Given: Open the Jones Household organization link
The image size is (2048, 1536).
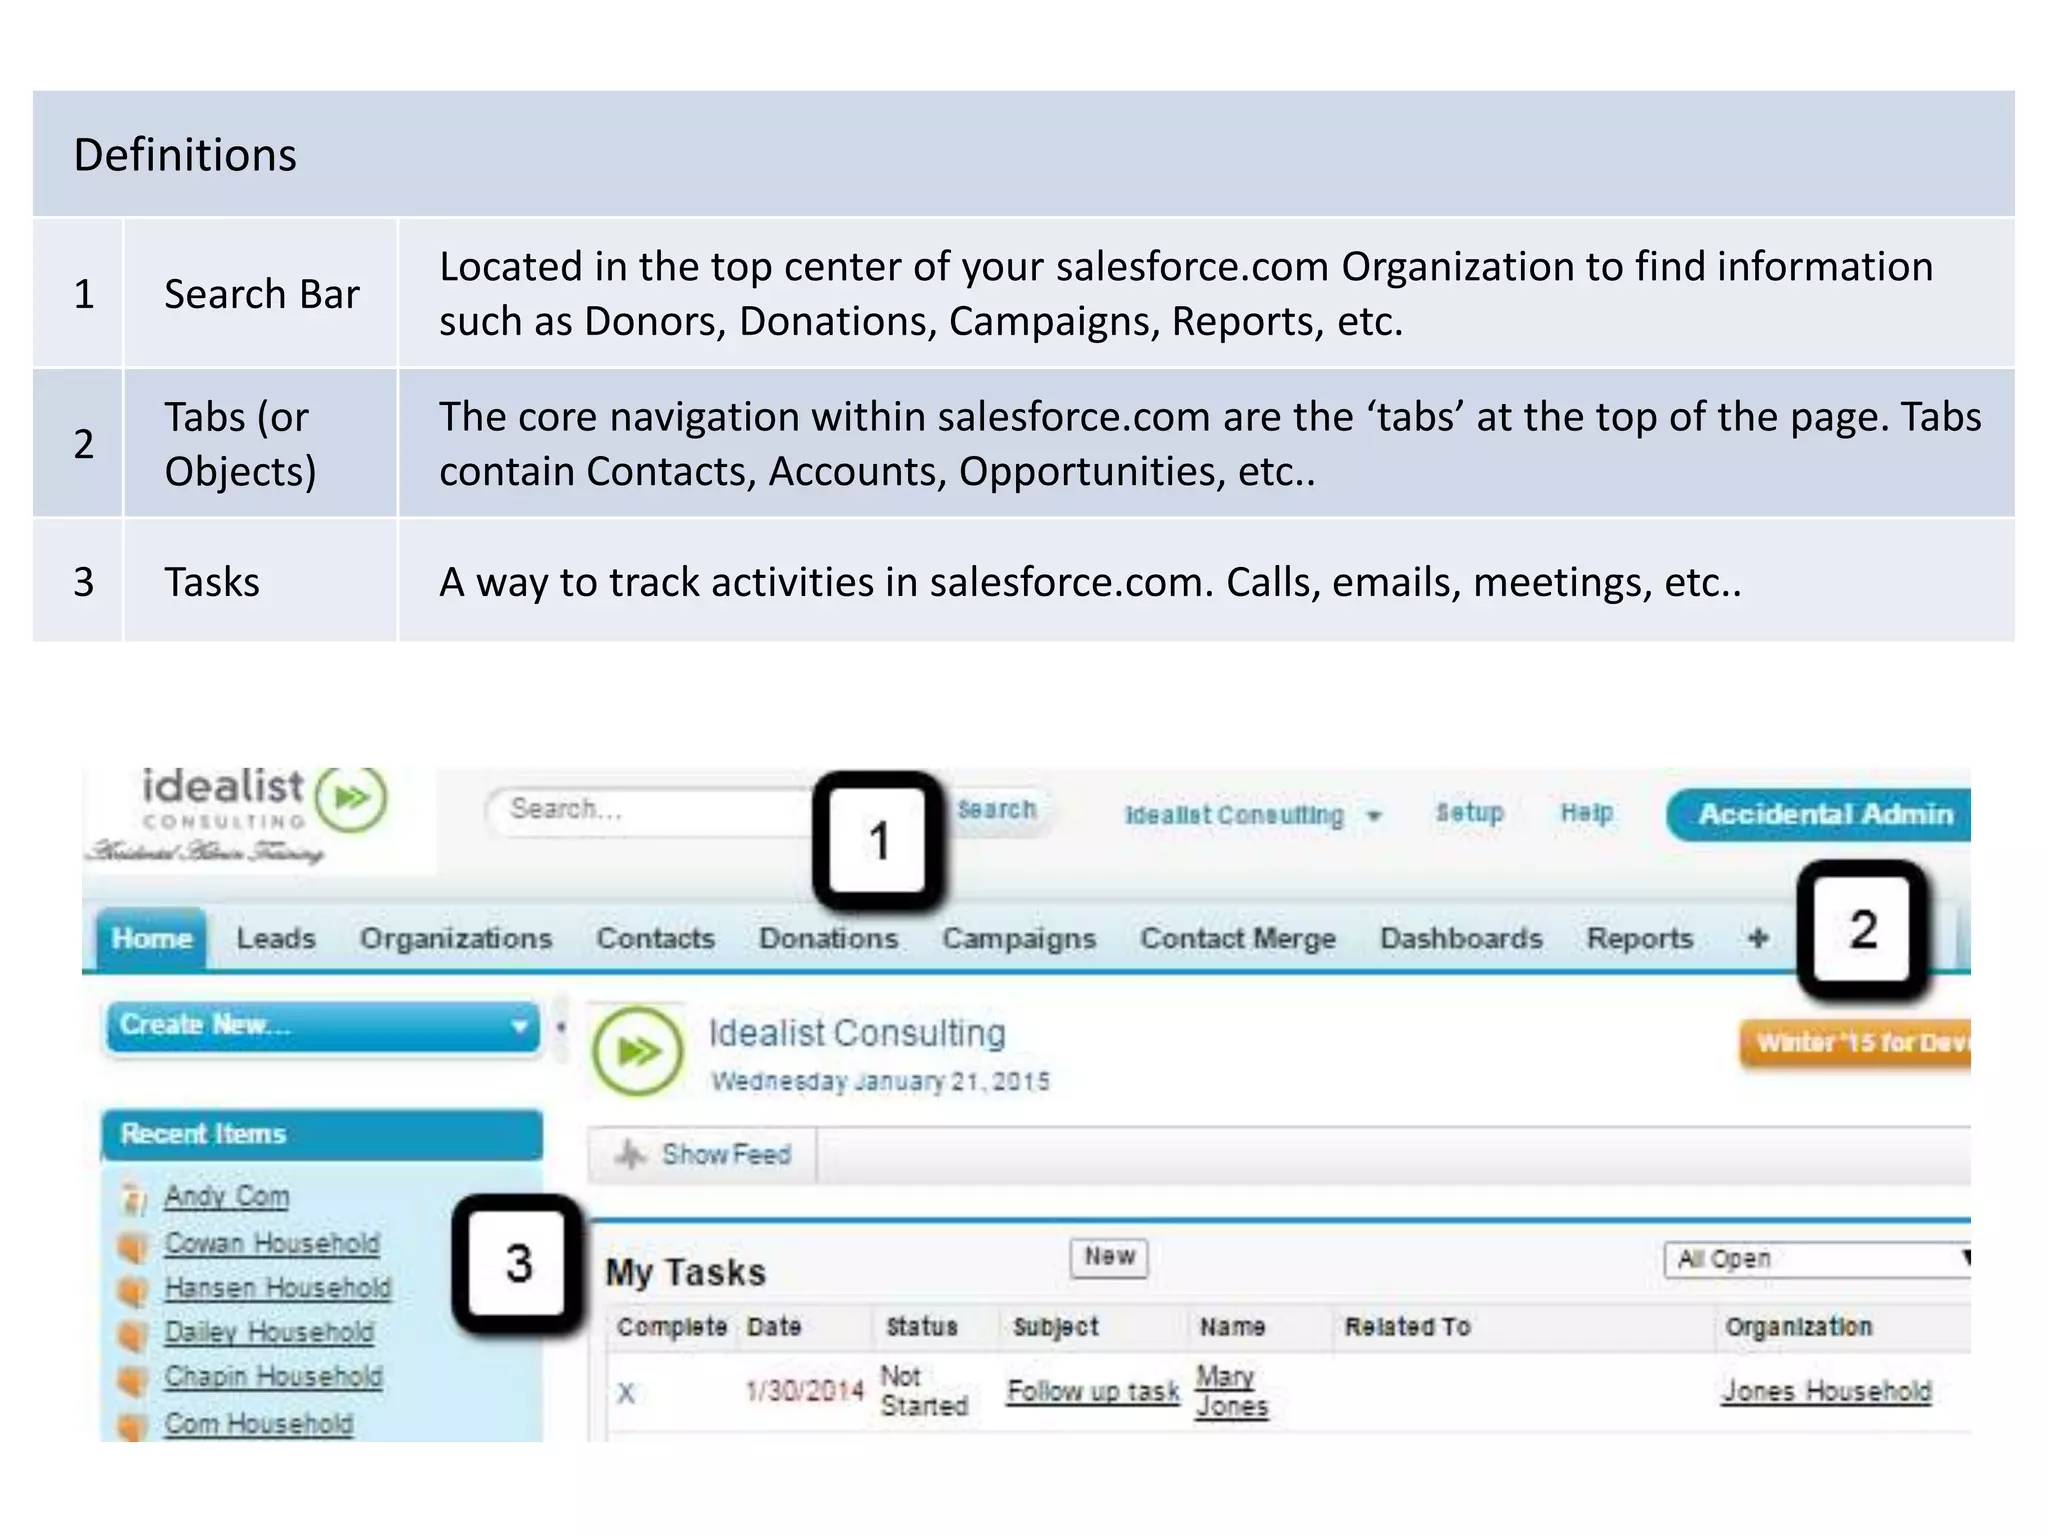Looking at the screenshot, I should pyautogui.click(x=1826, y=1392).
